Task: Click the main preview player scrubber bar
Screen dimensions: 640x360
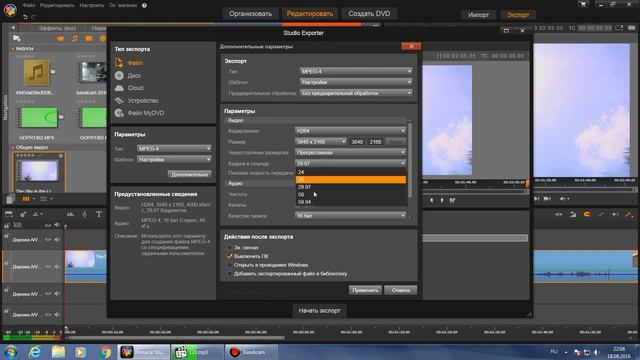Action: (x=585, y=189)
